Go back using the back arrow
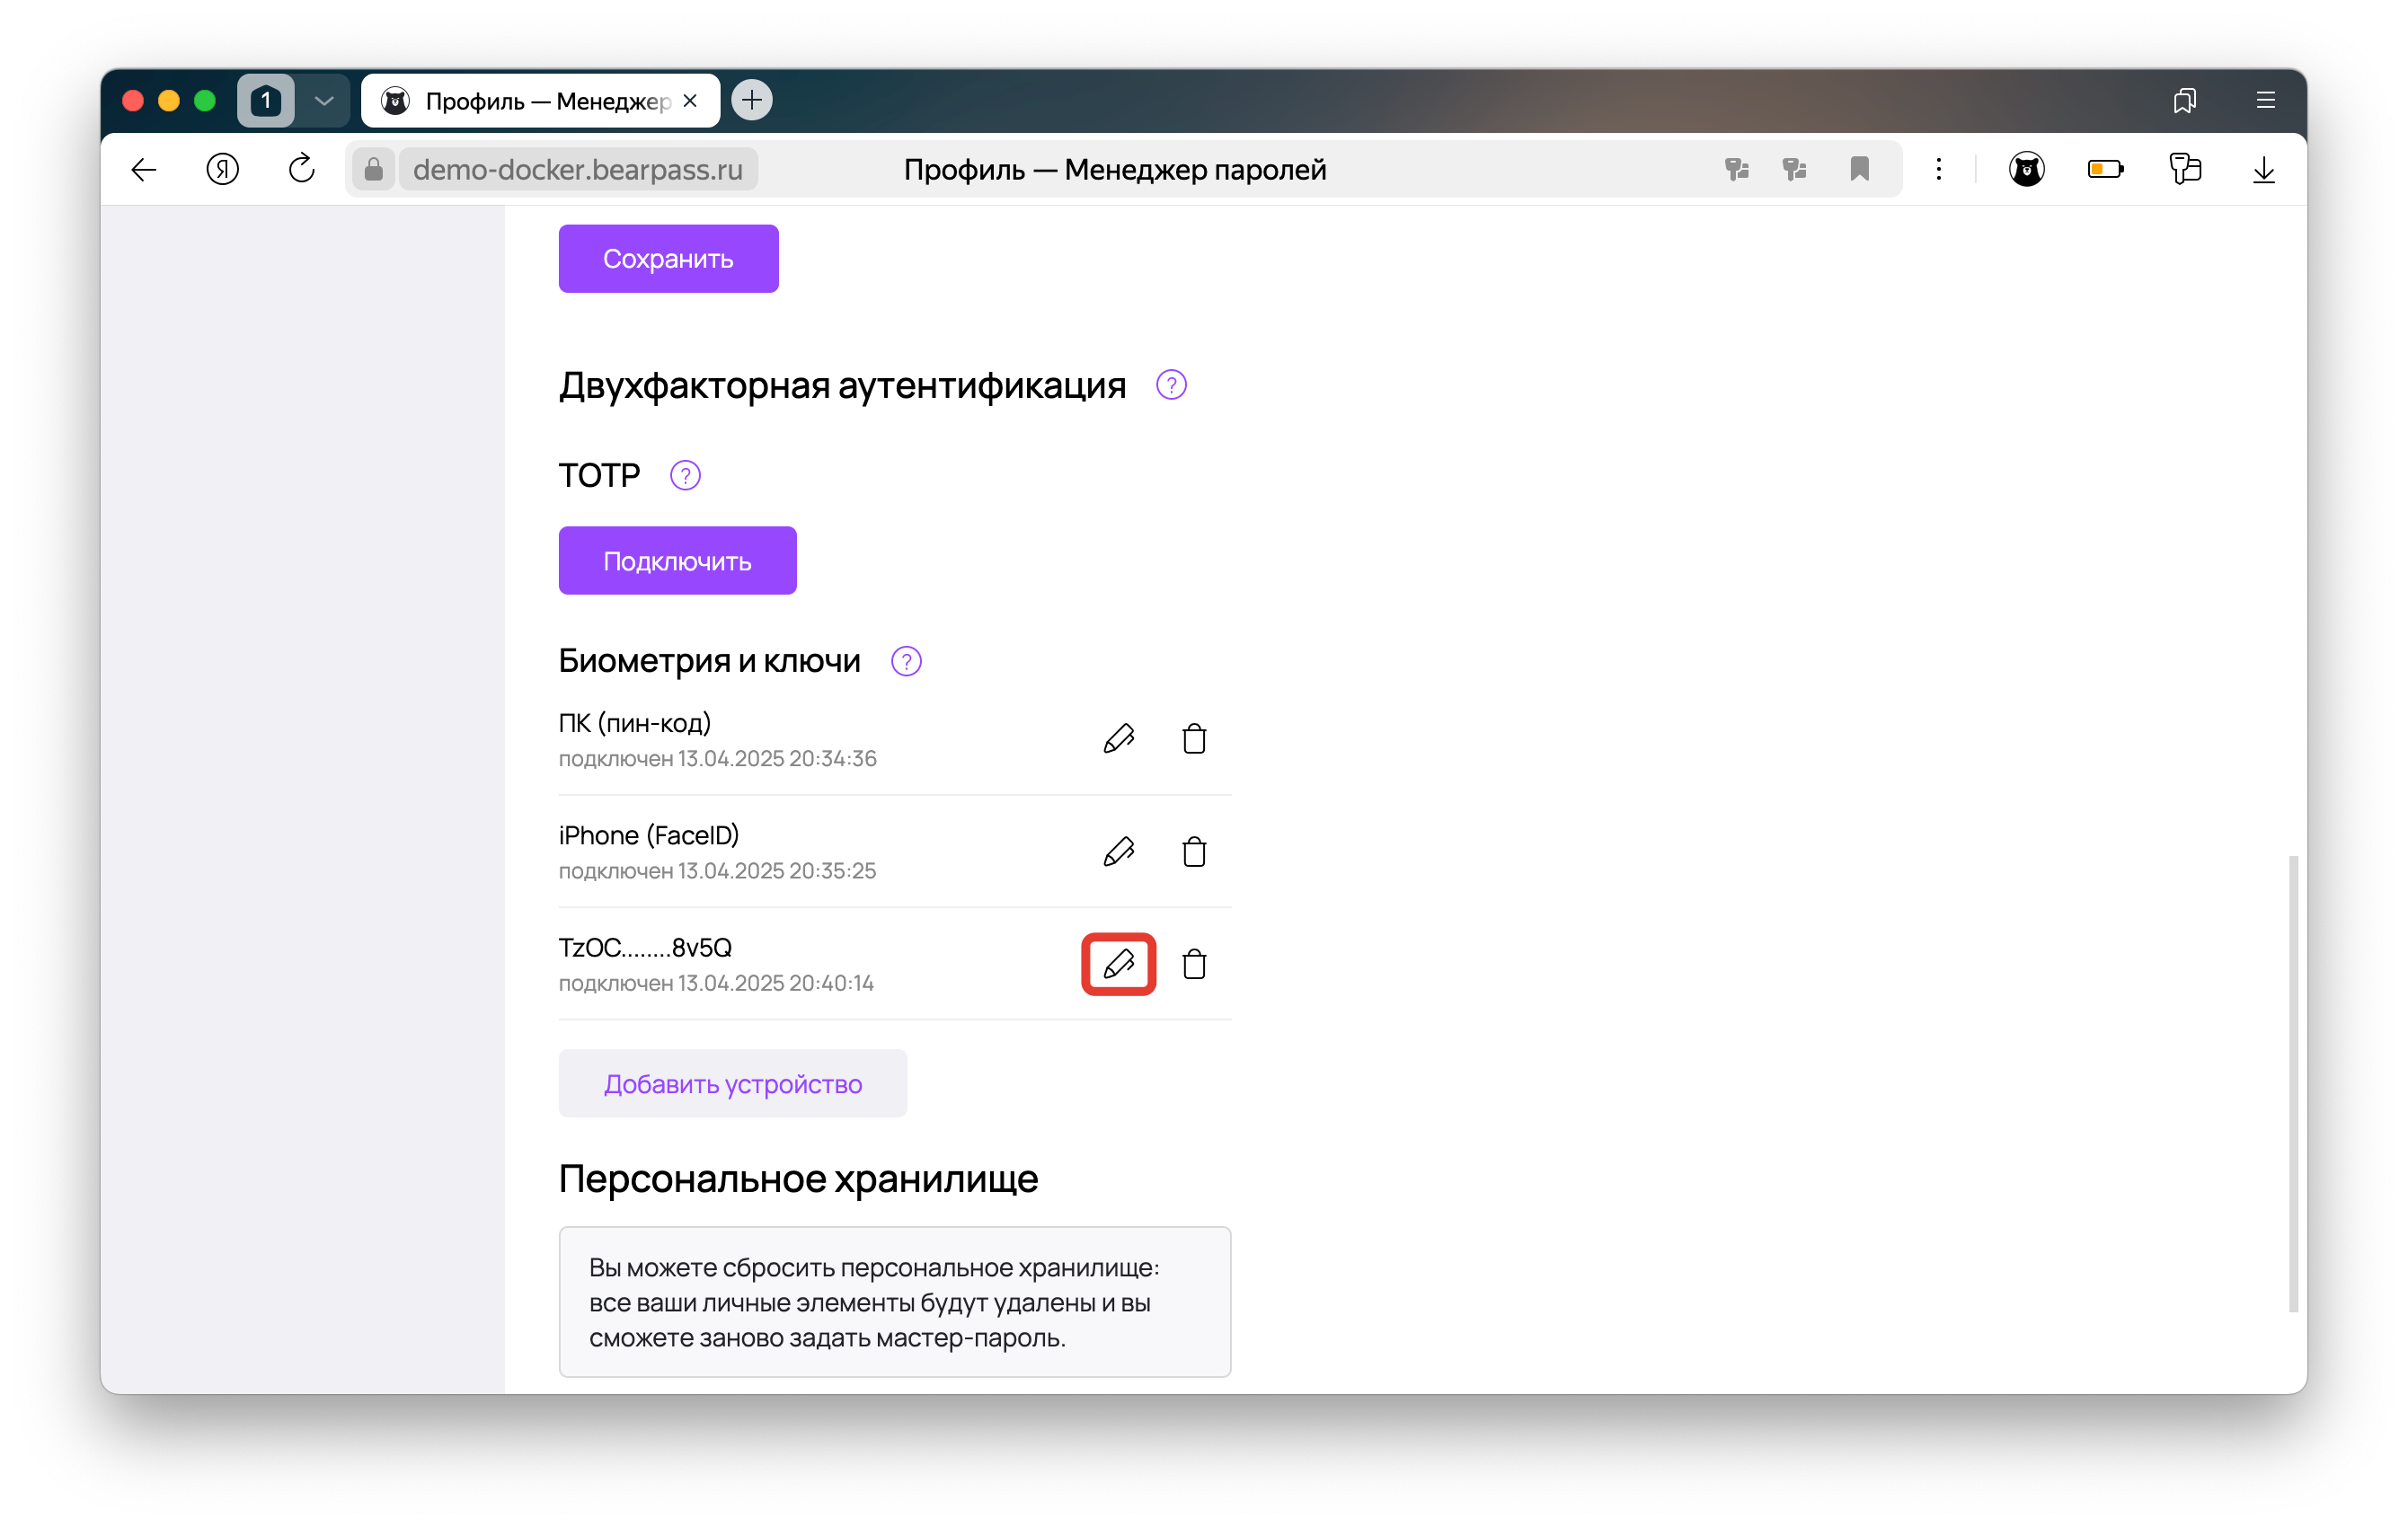The width and height of the screenshot is (2408, 1527). [x=143, y=168]
